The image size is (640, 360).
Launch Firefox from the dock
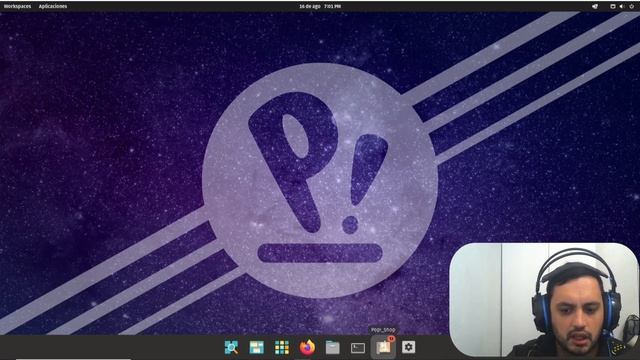[307, 347]
